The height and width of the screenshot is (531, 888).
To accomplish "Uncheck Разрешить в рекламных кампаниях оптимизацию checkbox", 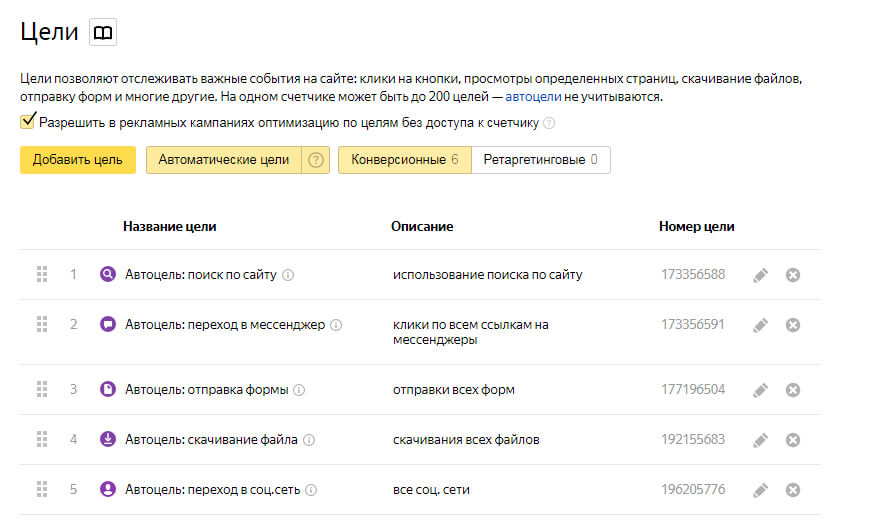I will (x=27, y=121).
